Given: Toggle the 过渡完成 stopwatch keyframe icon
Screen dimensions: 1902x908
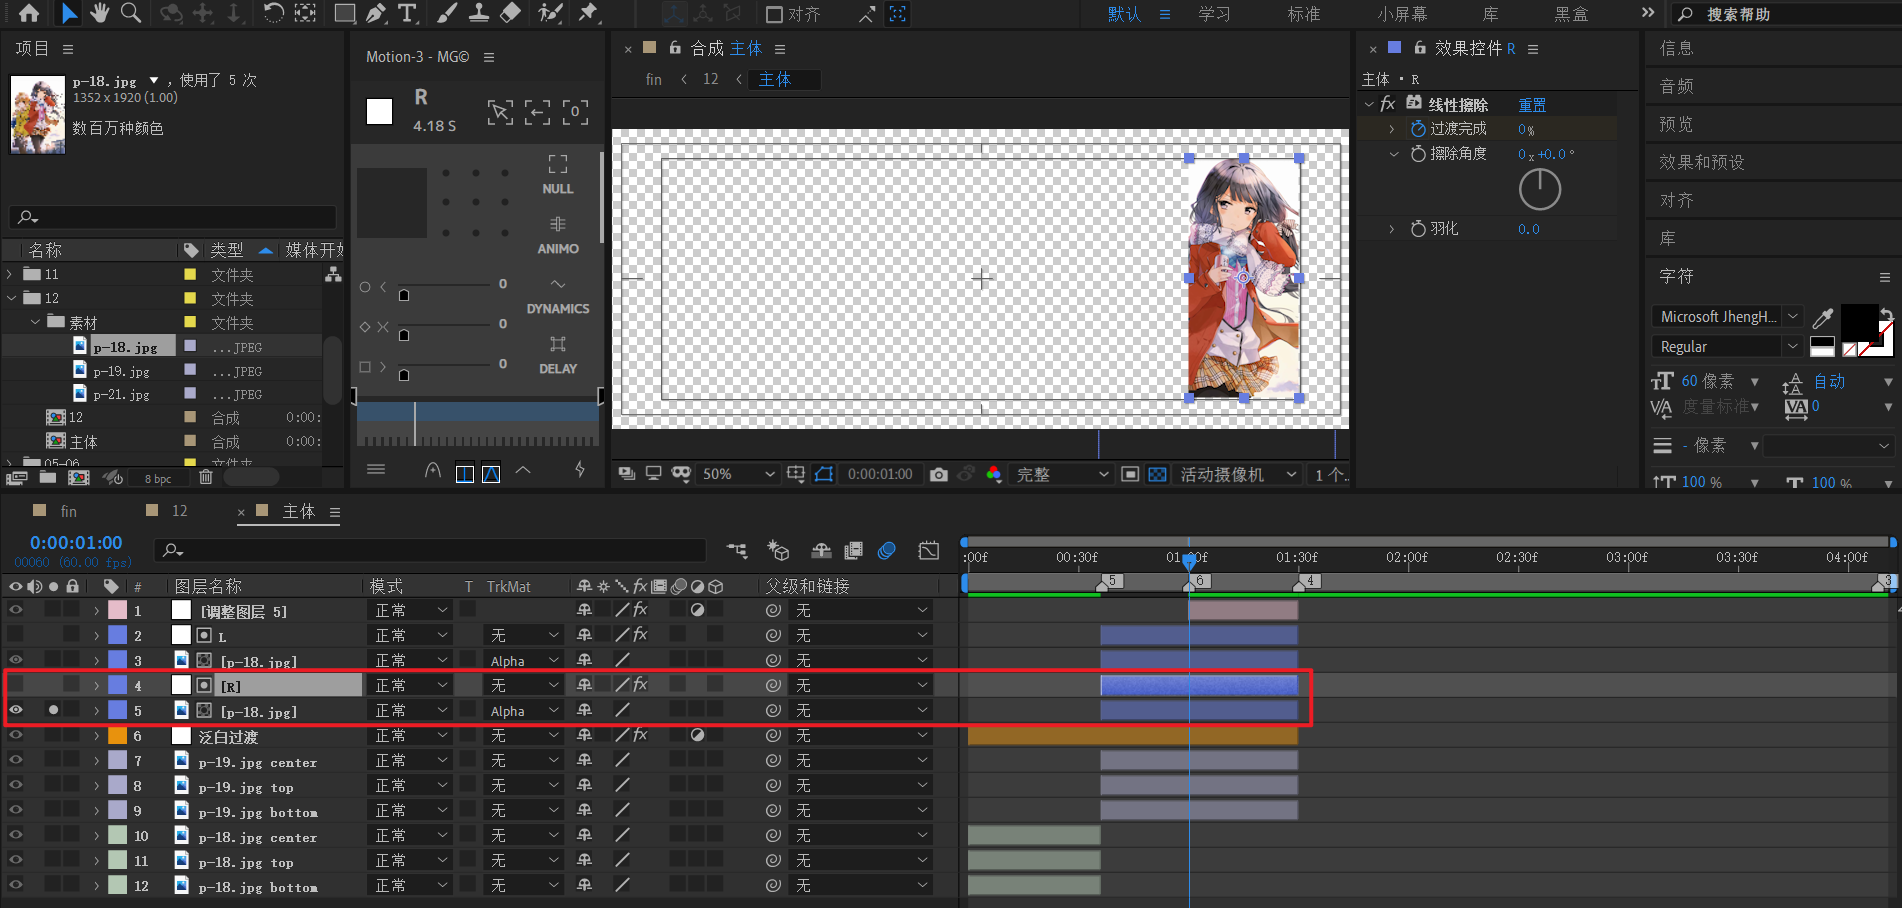Looking at the screenshot, I should pos(1418,129).
